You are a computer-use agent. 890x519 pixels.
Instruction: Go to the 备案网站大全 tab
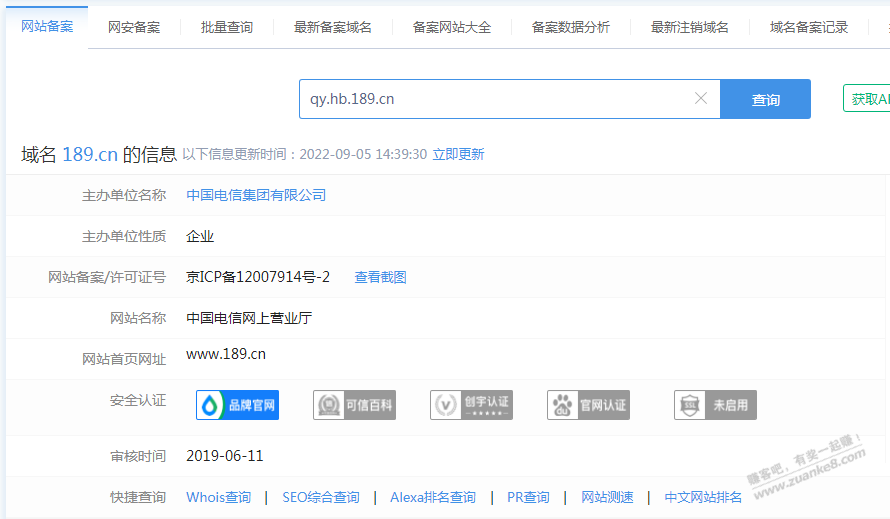point(452,27)
